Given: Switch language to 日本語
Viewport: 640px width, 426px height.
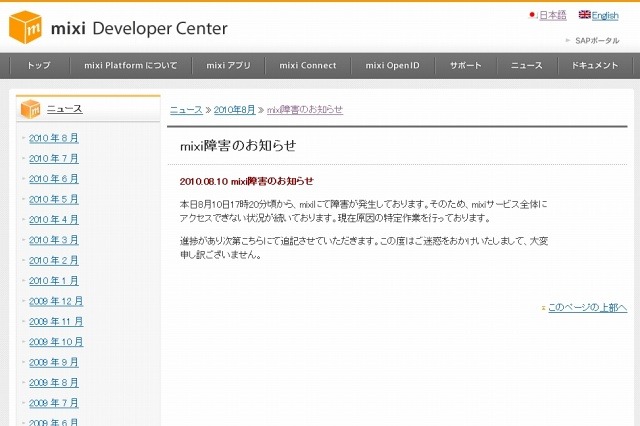Looking at the screenshot, I should [x=553, y=16].
